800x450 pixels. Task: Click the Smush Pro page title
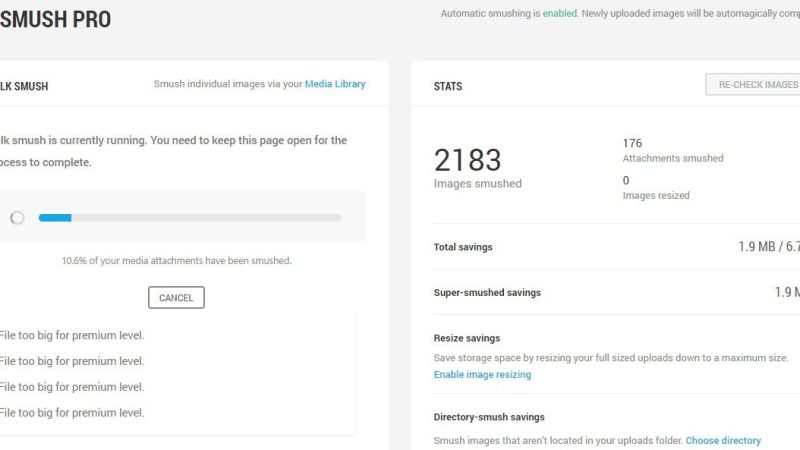55,19
